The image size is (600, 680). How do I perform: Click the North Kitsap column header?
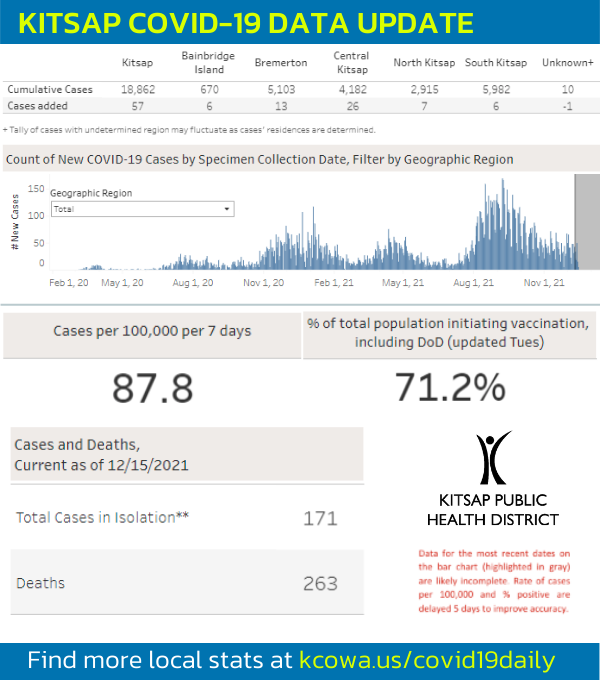coord(424,62)
